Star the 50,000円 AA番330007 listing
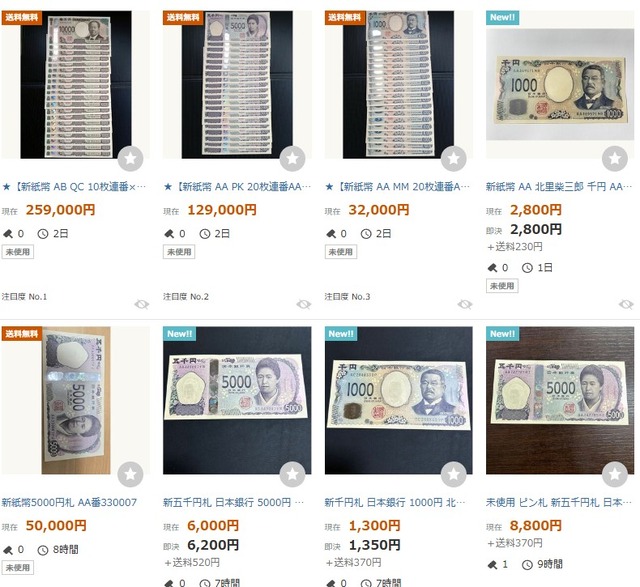 [x=130, y=474]
